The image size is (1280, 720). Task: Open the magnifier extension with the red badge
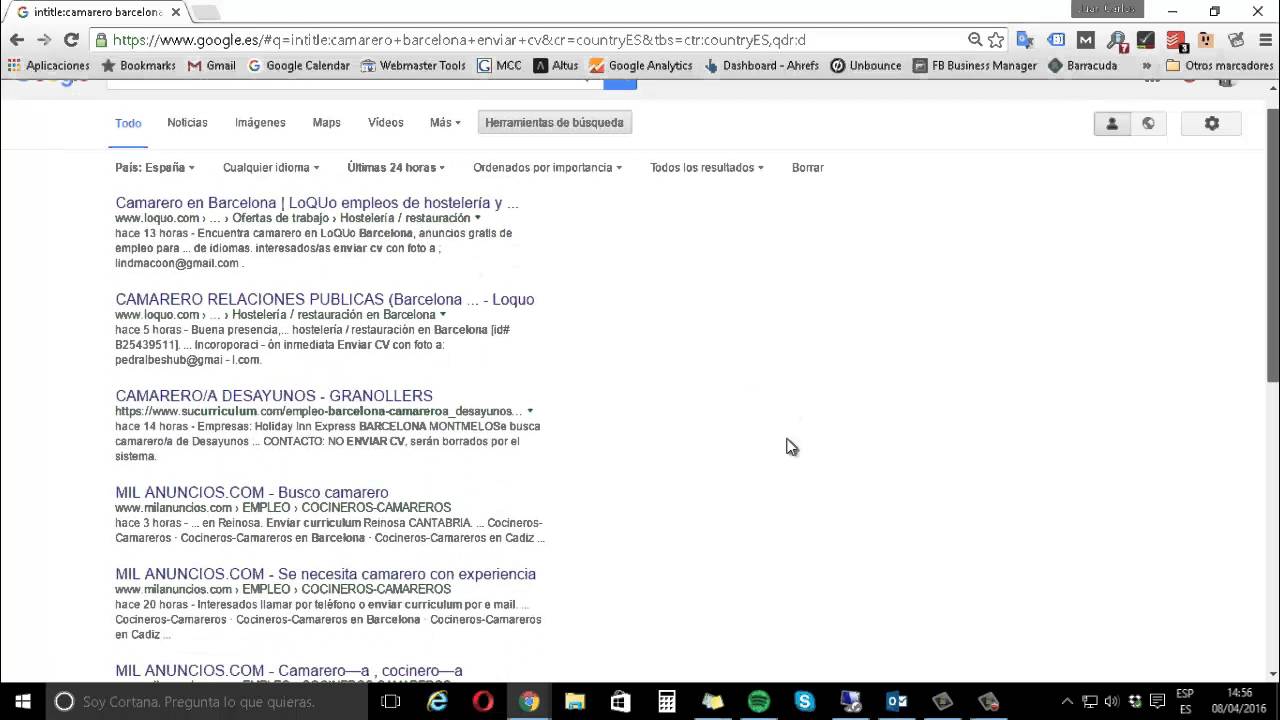click(1117, 41)
